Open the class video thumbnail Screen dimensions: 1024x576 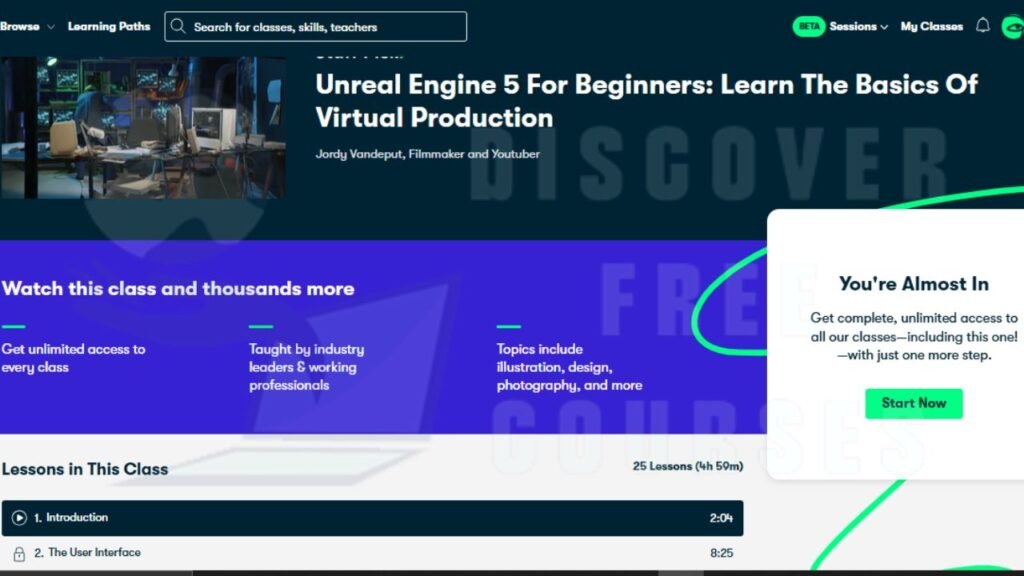[x=142, y=127]
